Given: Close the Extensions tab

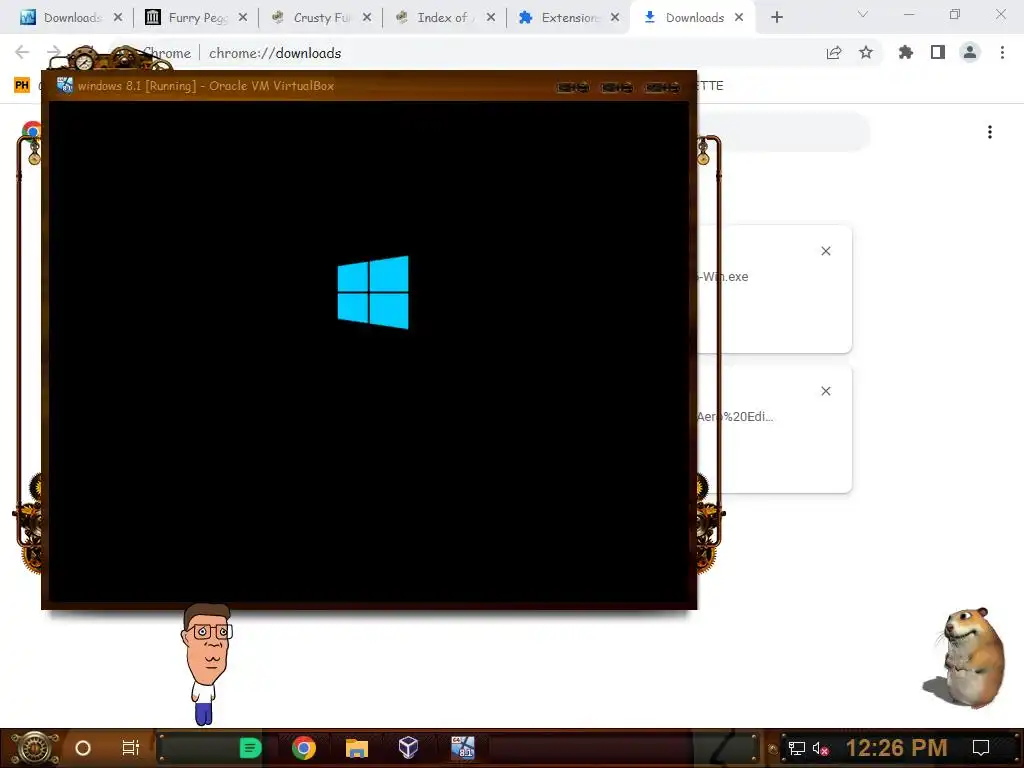Looking at the screenshot, I should pos(615,18).
